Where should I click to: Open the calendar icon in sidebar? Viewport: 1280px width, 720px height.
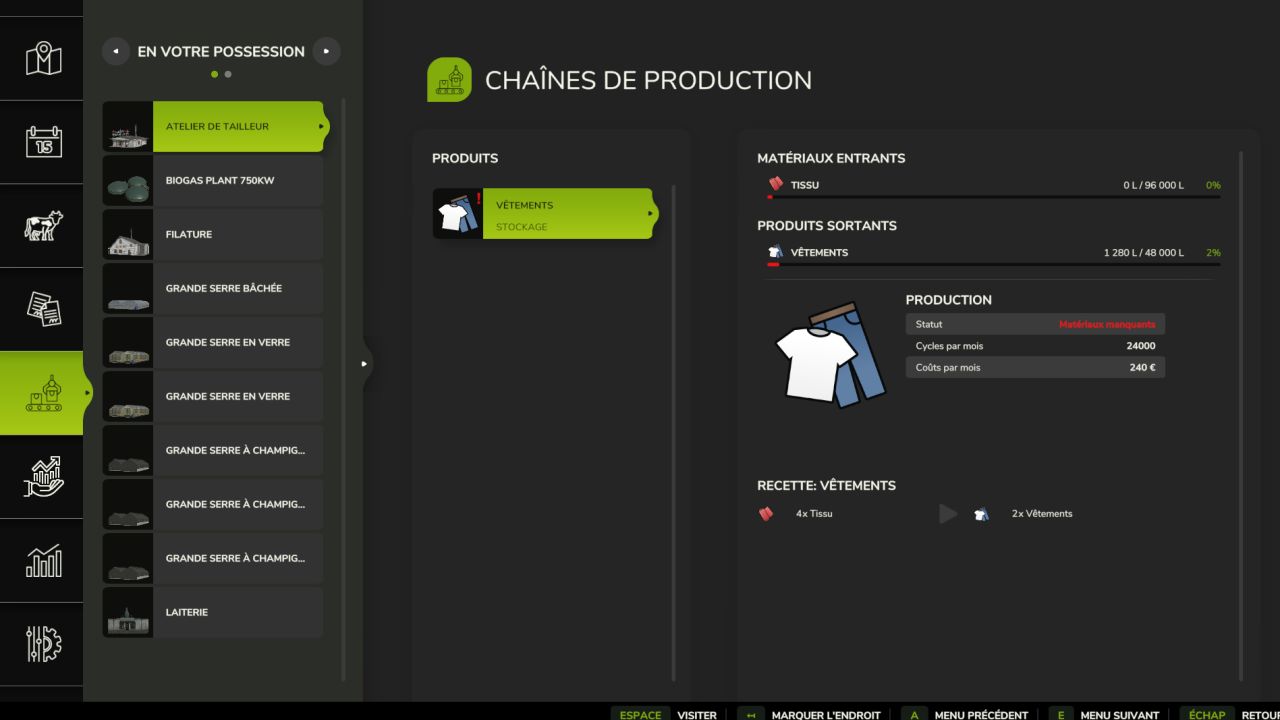(x=43, y=142)
